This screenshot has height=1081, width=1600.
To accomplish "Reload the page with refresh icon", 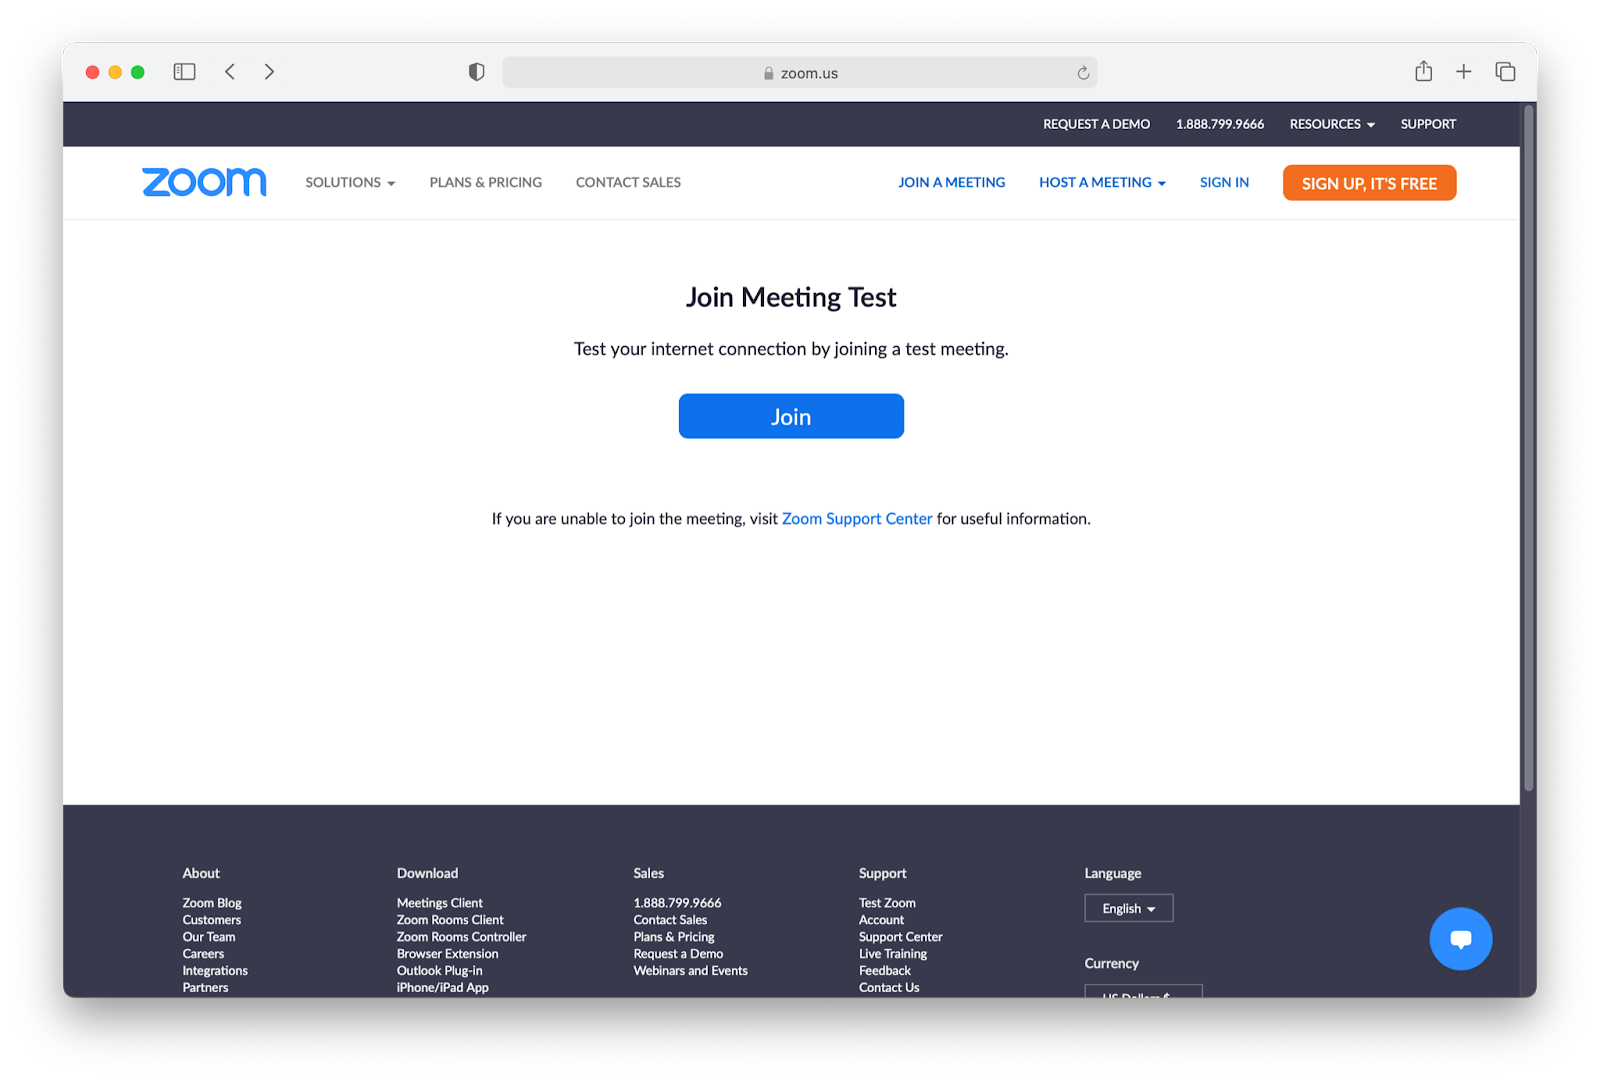I will (1083, 73).
